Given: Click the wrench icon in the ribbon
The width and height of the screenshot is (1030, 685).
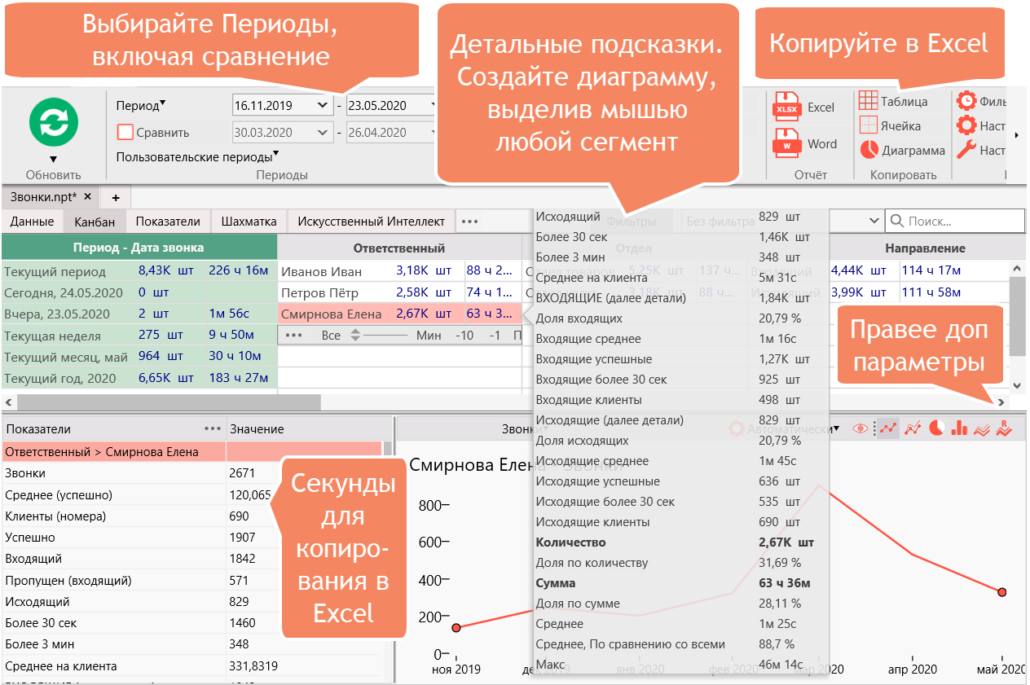Looking at the screenshot, I should coord(966,150).
